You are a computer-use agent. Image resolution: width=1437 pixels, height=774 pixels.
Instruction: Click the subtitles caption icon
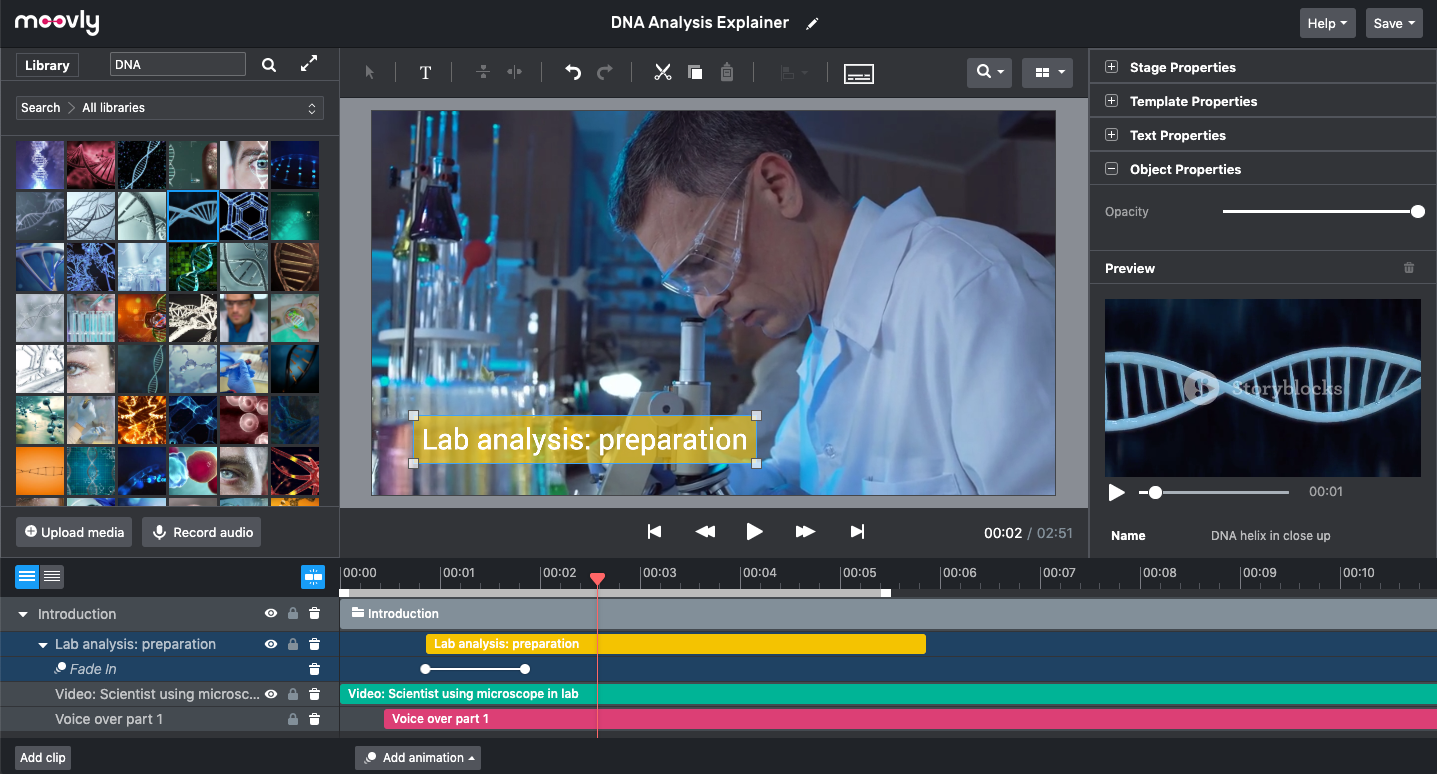859,73
